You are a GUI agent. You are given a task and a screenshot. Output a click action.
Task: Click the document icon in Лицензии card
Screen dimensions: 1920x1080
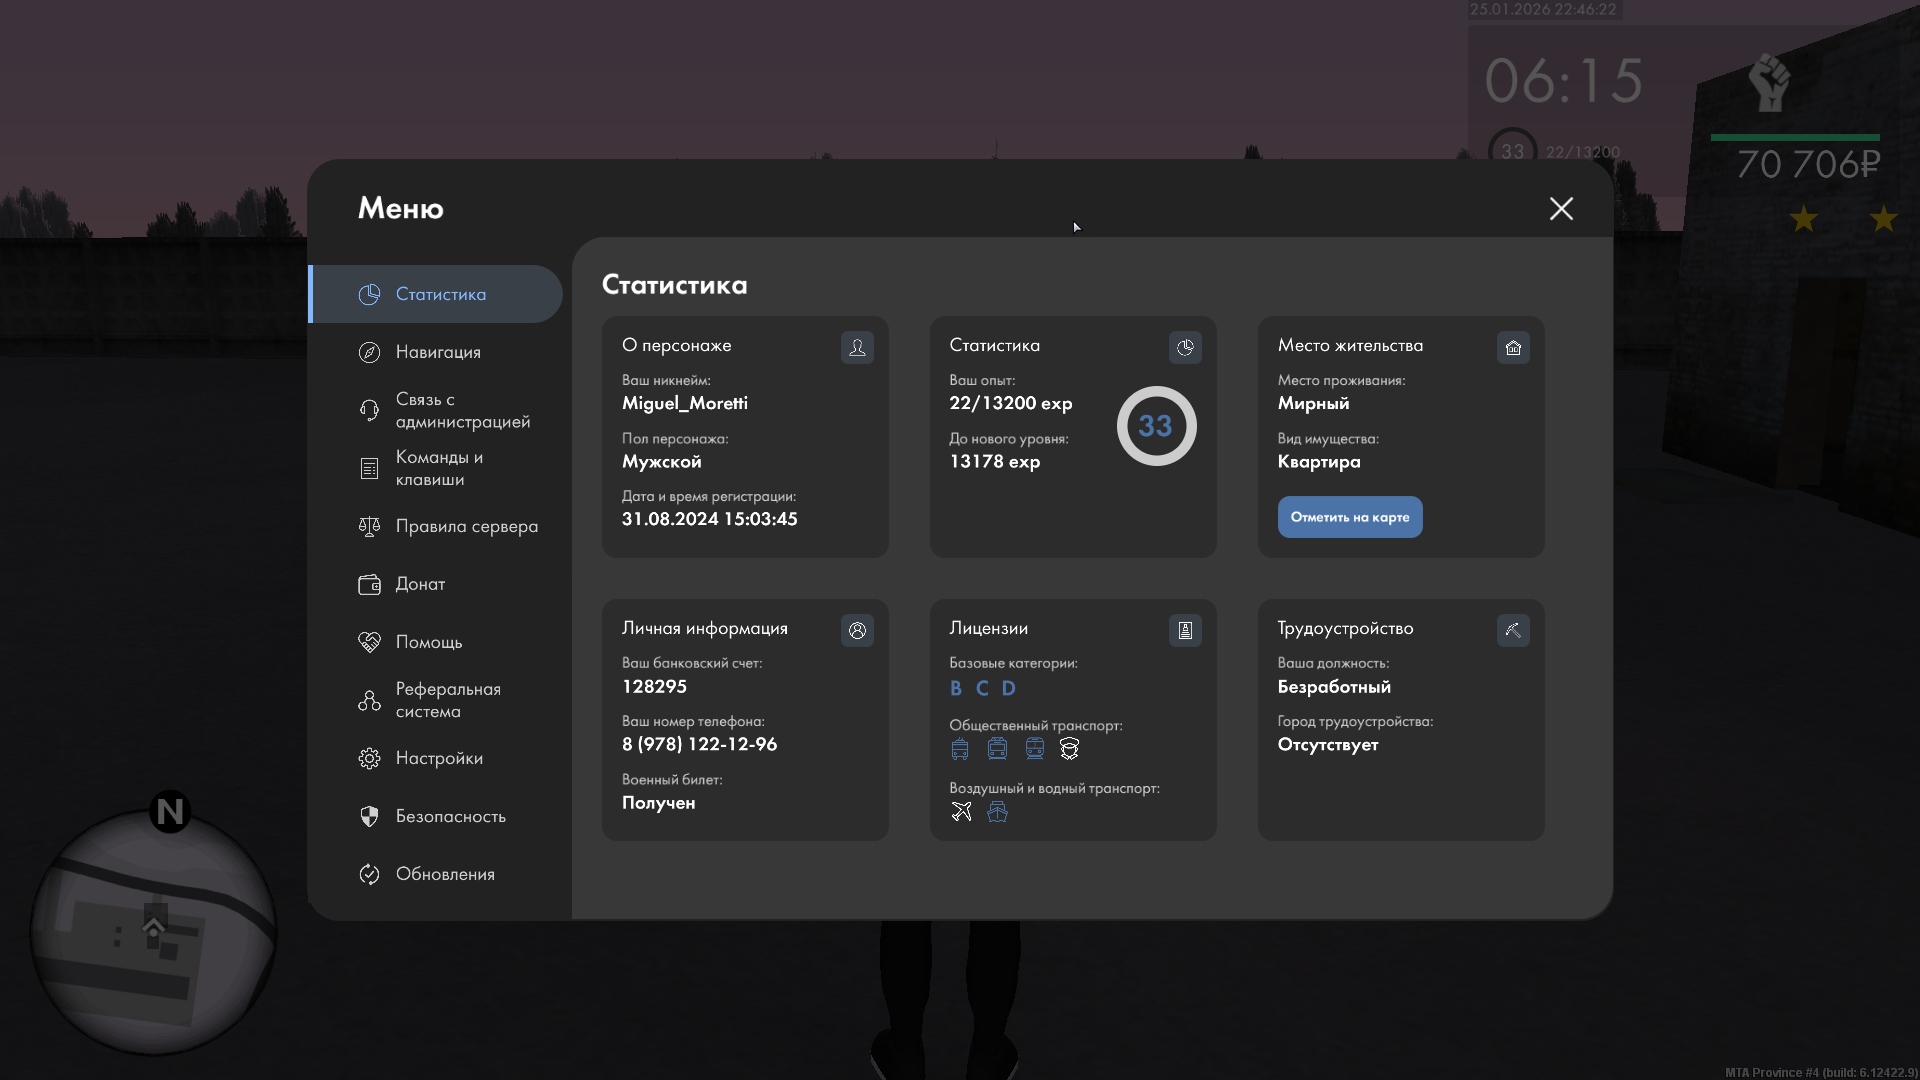coord(1185,630)
